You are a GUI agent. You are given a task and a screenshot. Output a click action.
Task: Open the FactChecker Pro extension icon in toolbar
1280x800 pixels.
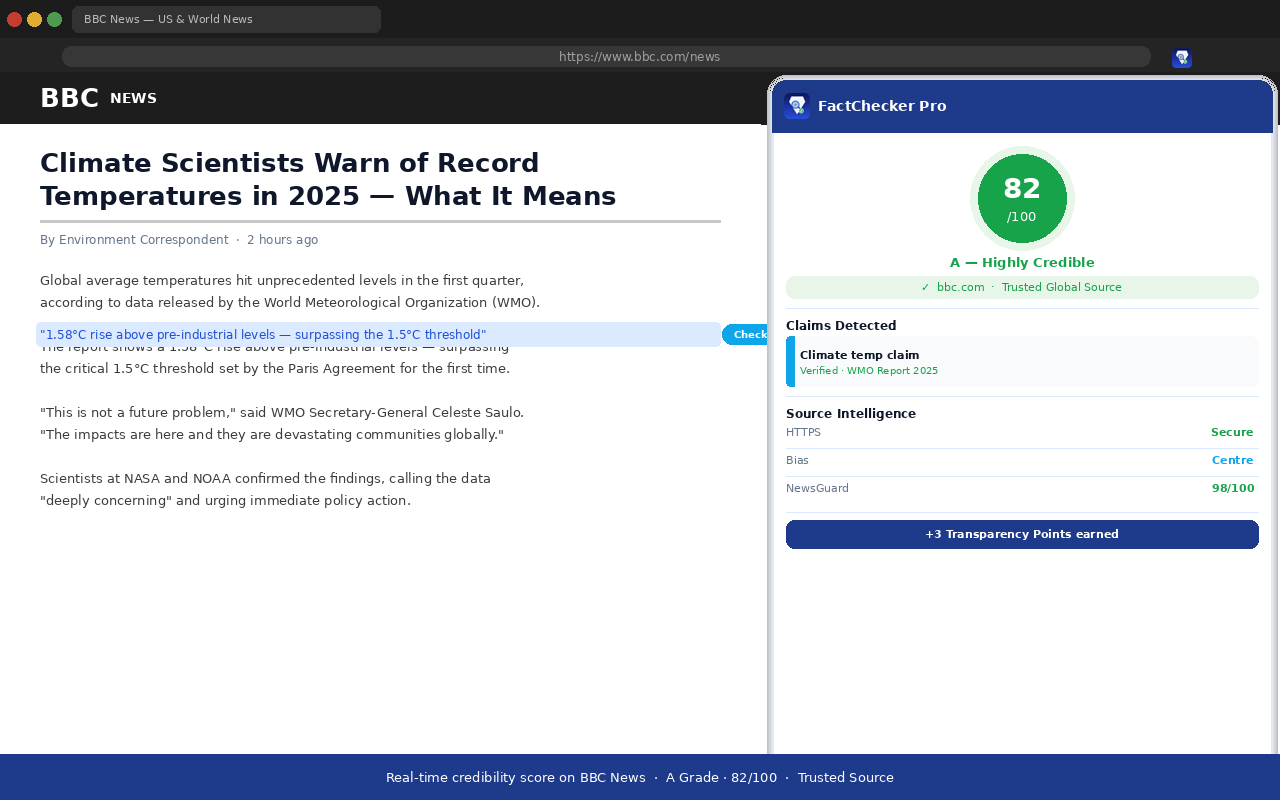pyautogui.click(x=1182, y=58)
